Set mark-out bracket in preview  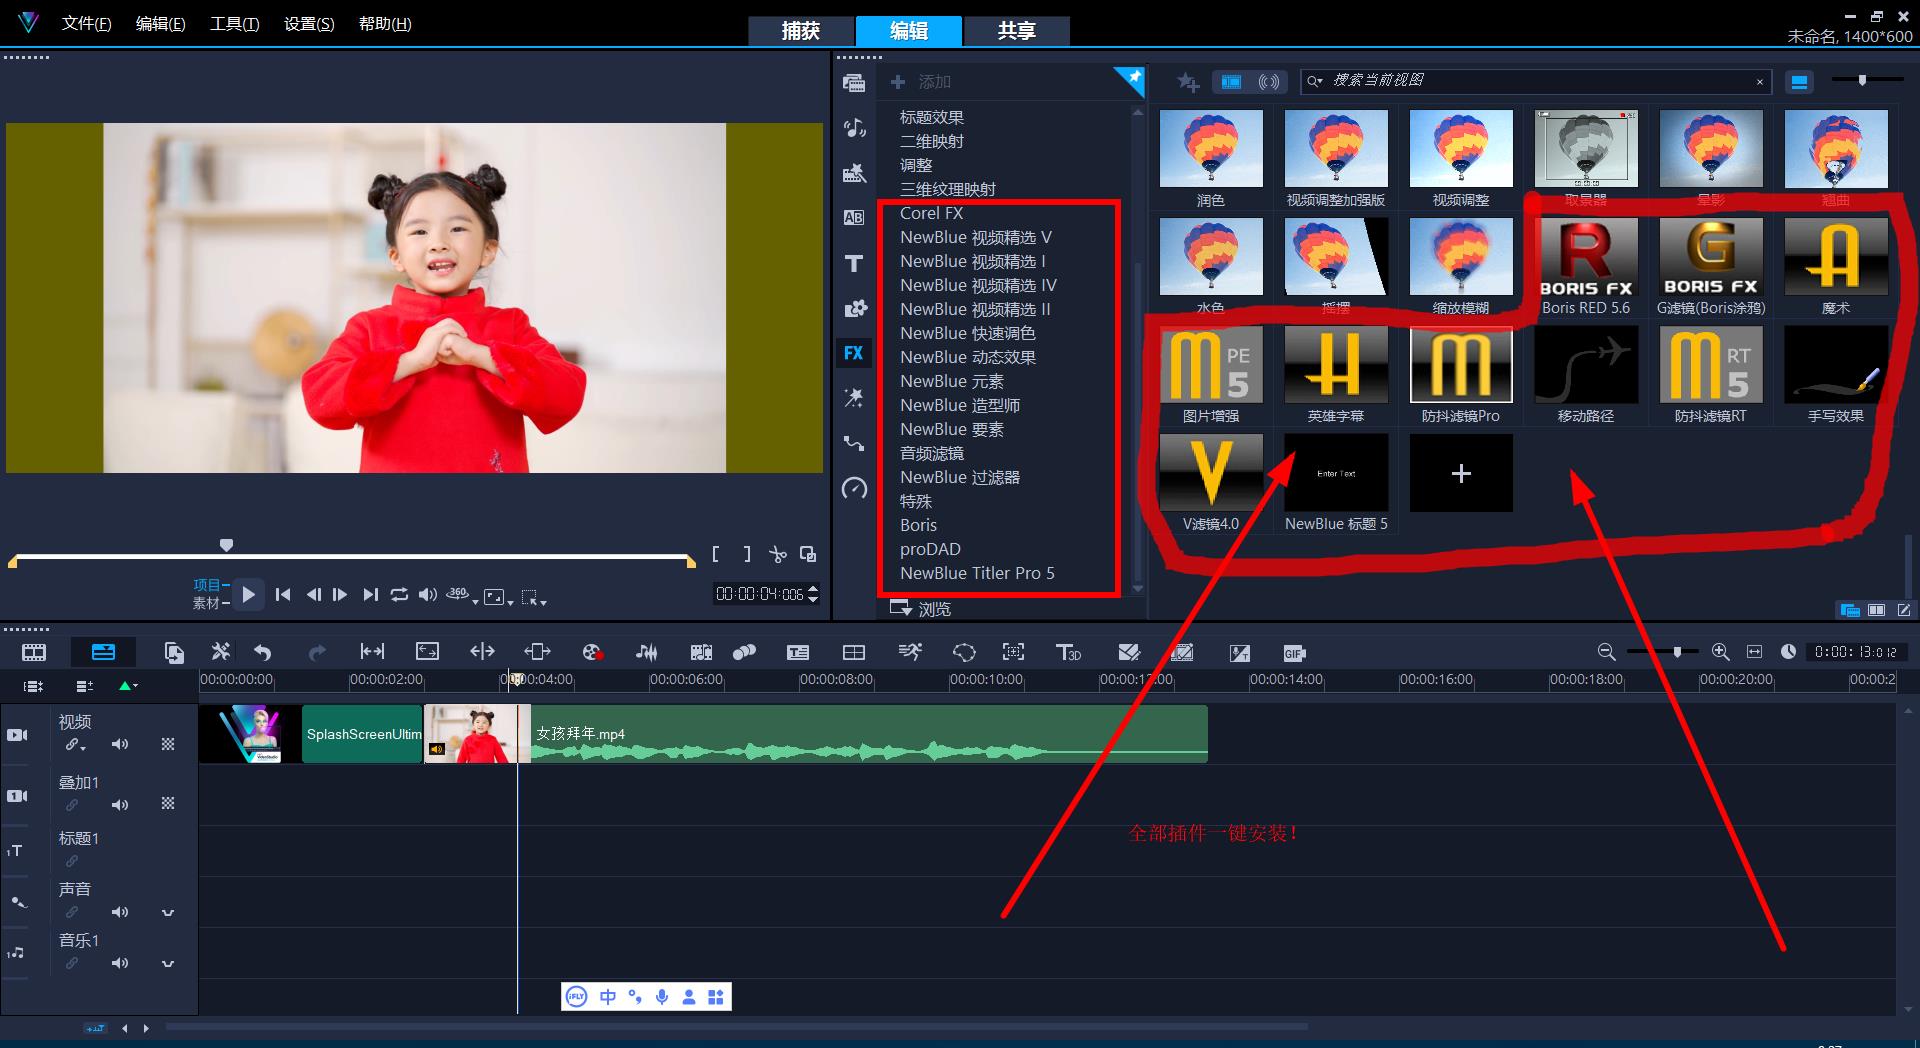click(x=746, y=554)
